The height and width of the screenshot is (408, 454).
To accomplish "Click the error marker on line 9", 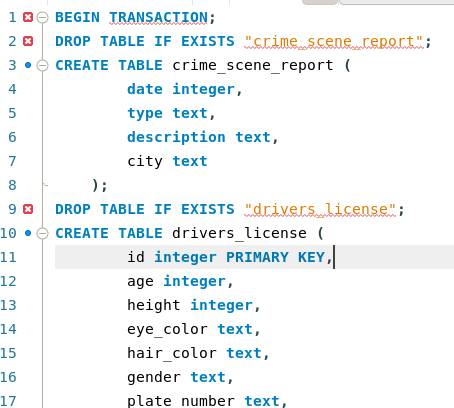I will click(x=28, y=209).
